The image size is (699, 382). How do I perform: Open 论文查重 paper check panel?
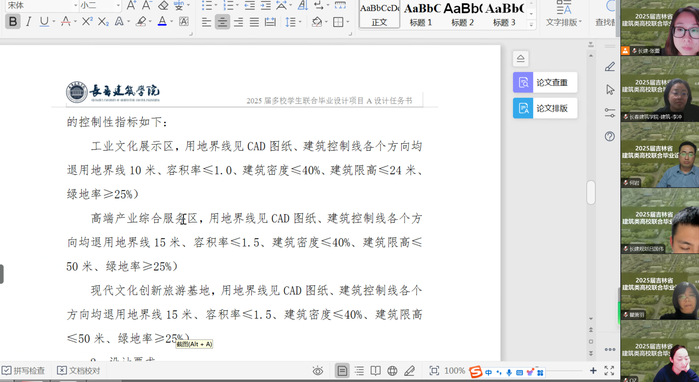pos(545,82)
